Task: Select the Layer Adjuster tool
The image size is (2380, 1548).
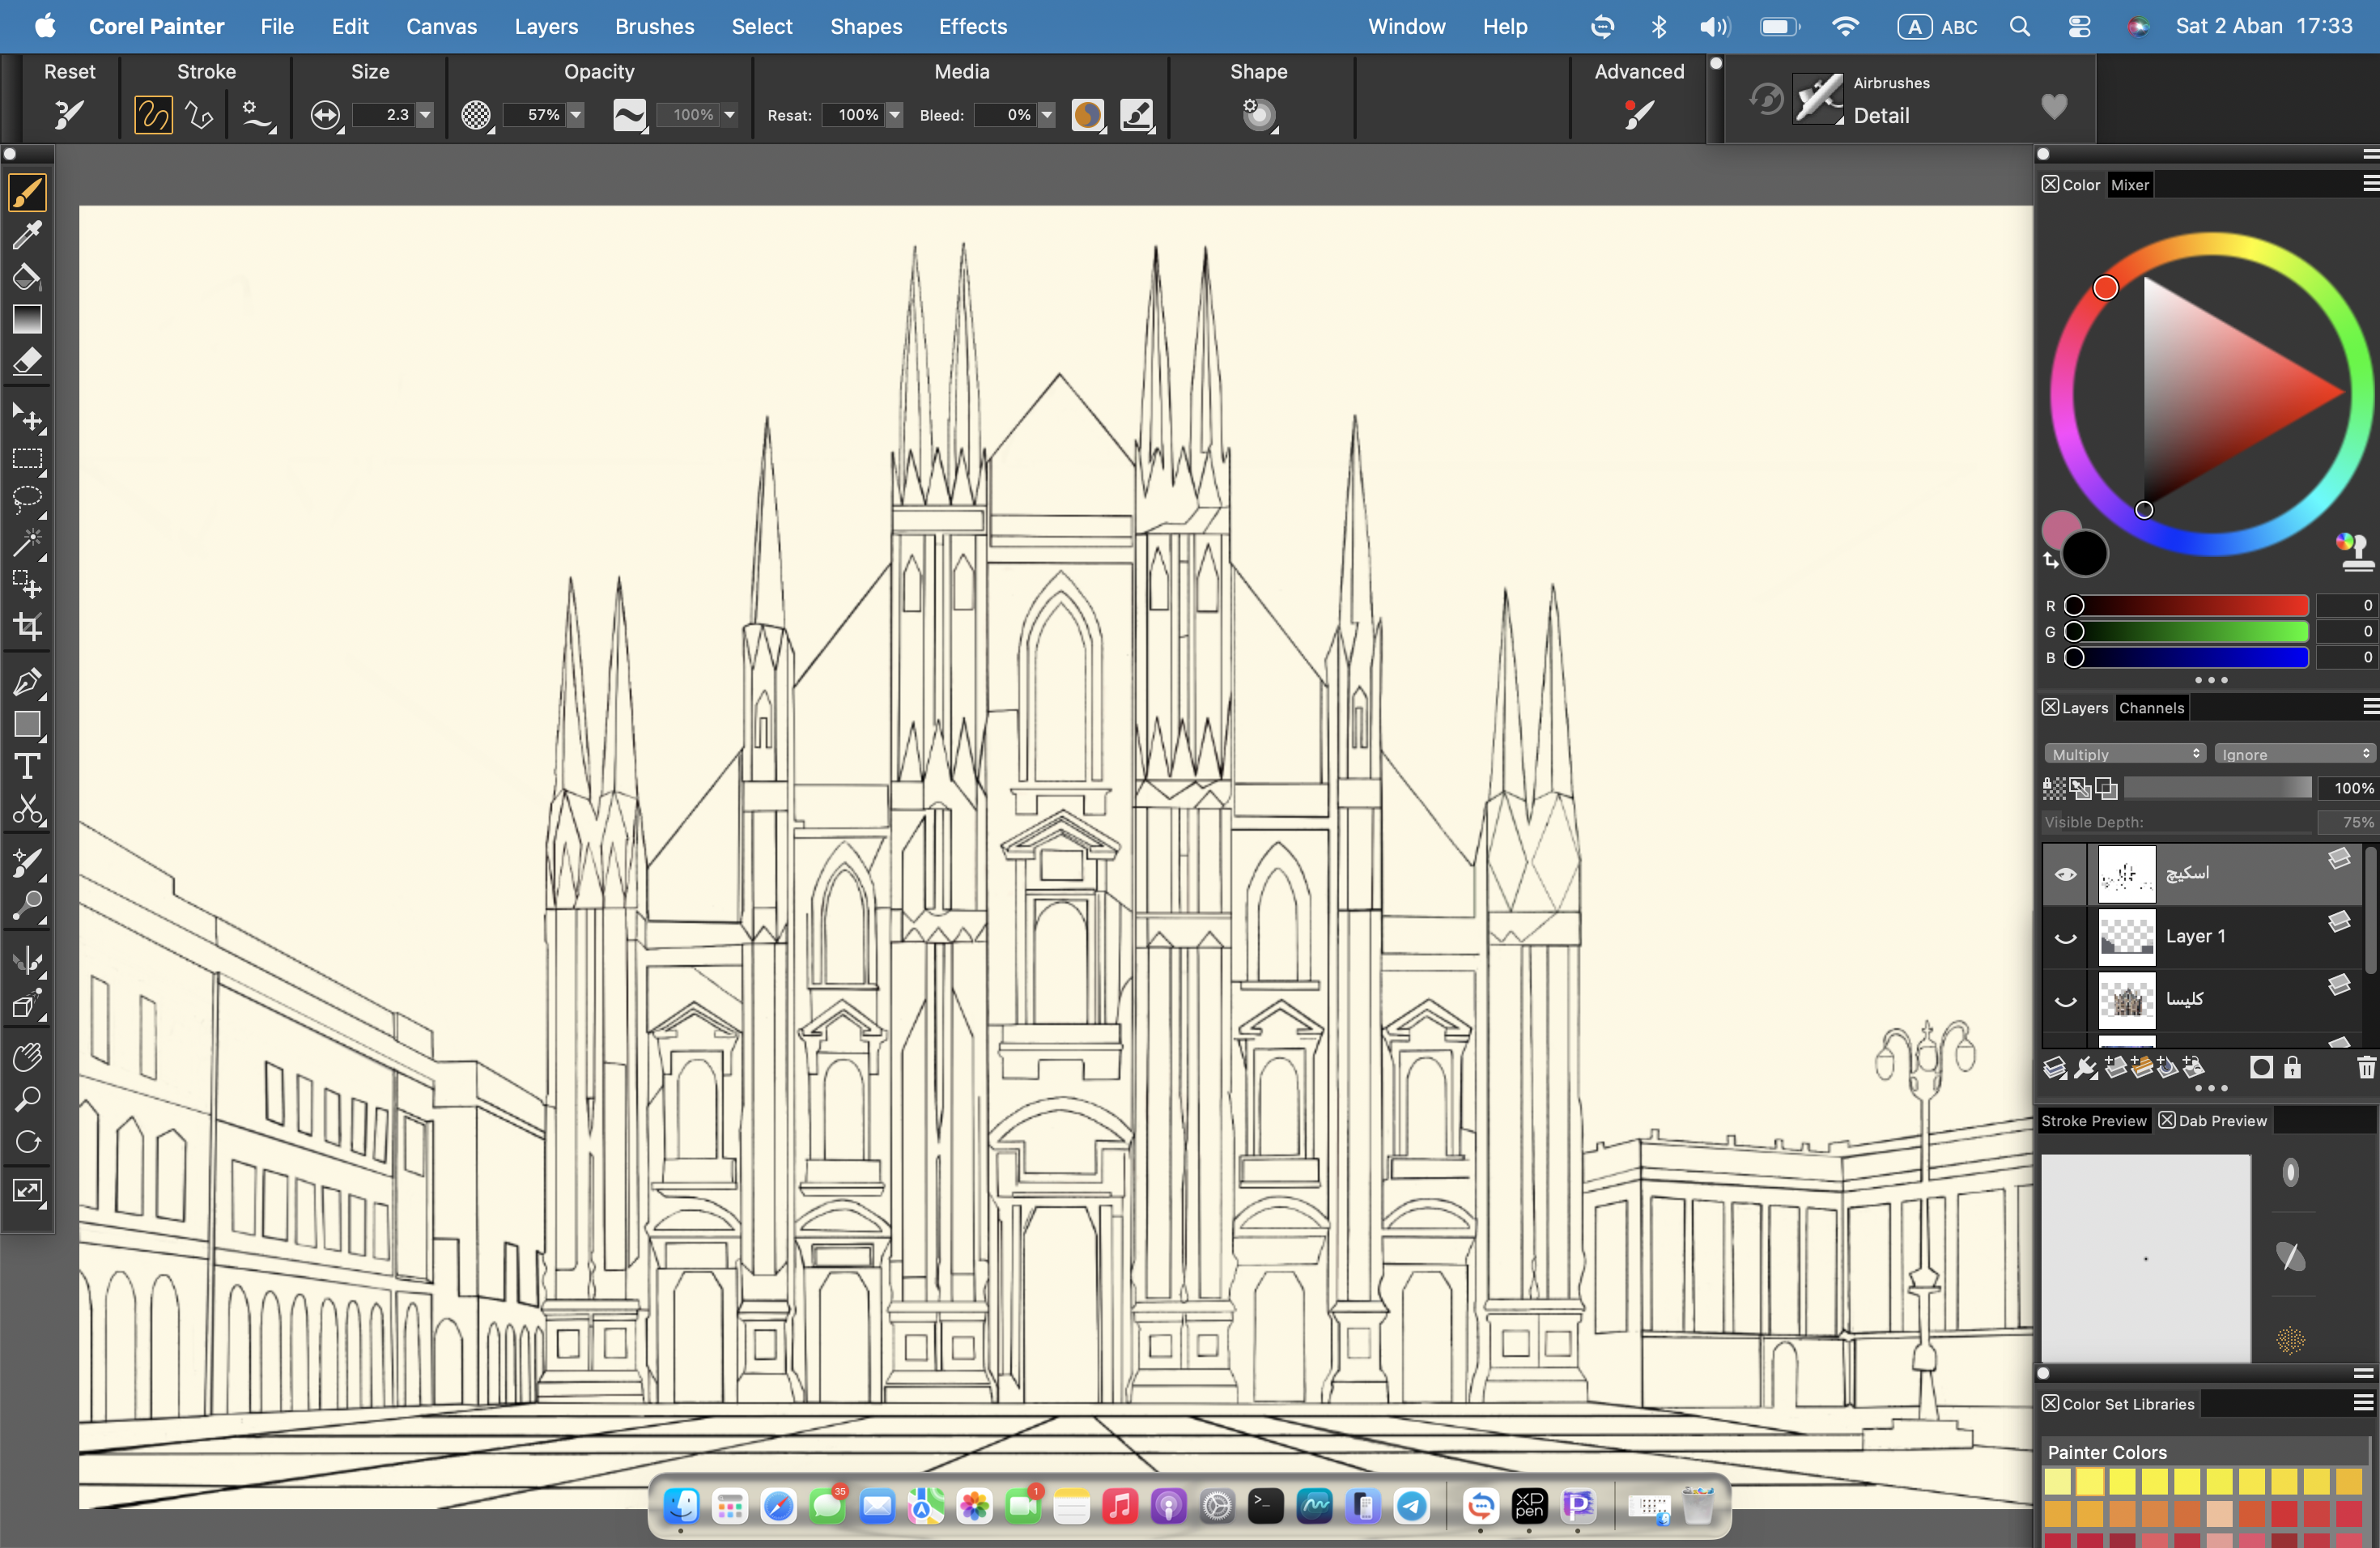Action: click(28, 417)
